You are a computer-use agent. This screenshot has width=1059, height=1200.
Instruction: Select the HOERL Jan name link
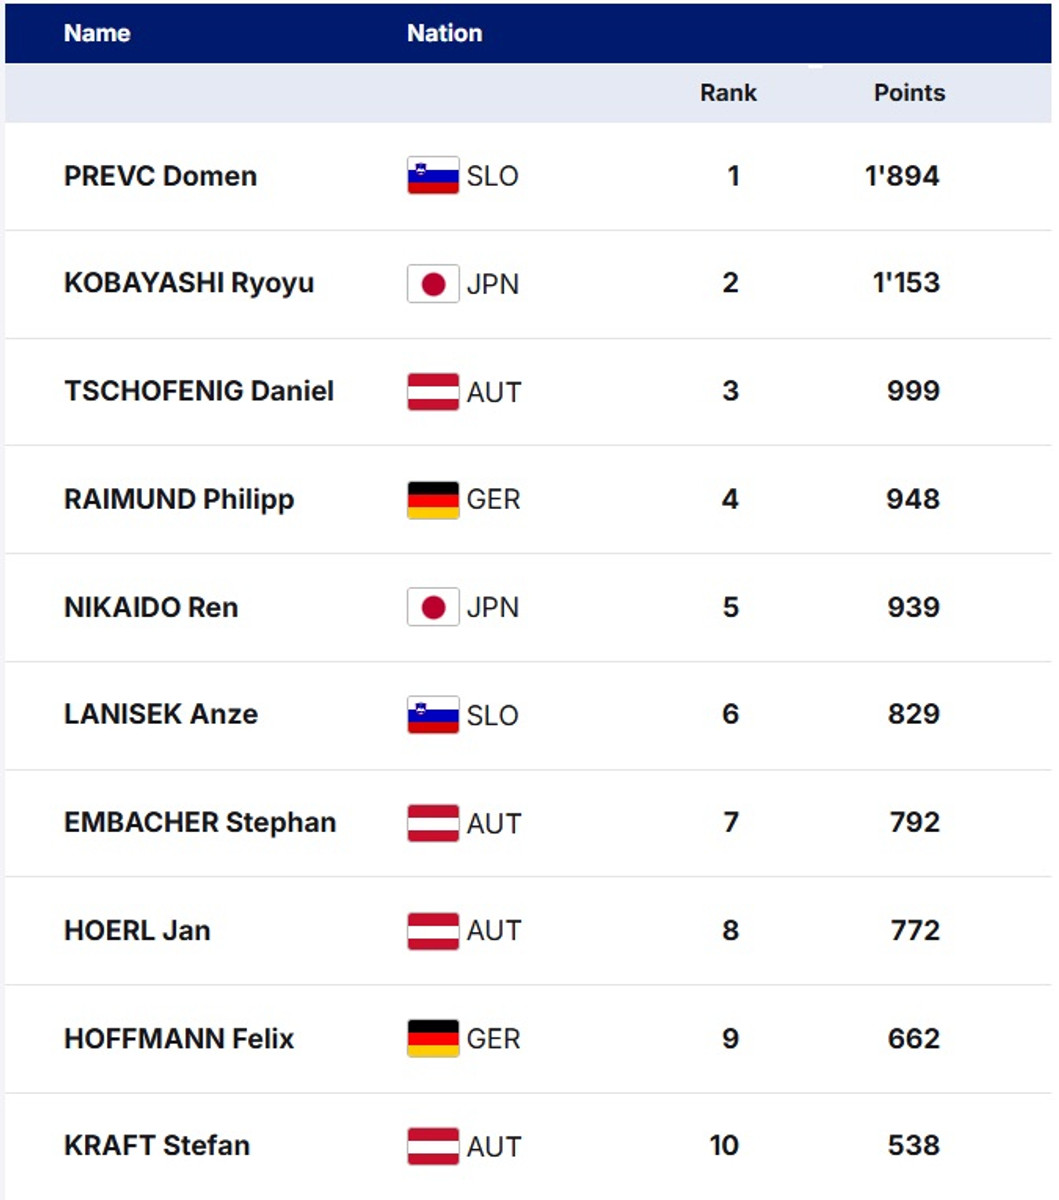pos(137,931)
